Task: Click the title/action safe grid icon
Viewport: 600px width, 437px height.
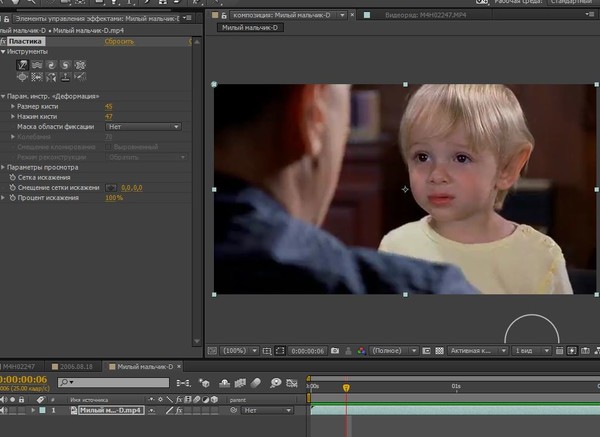Action: pyautogui.click(x=267, y=351)
